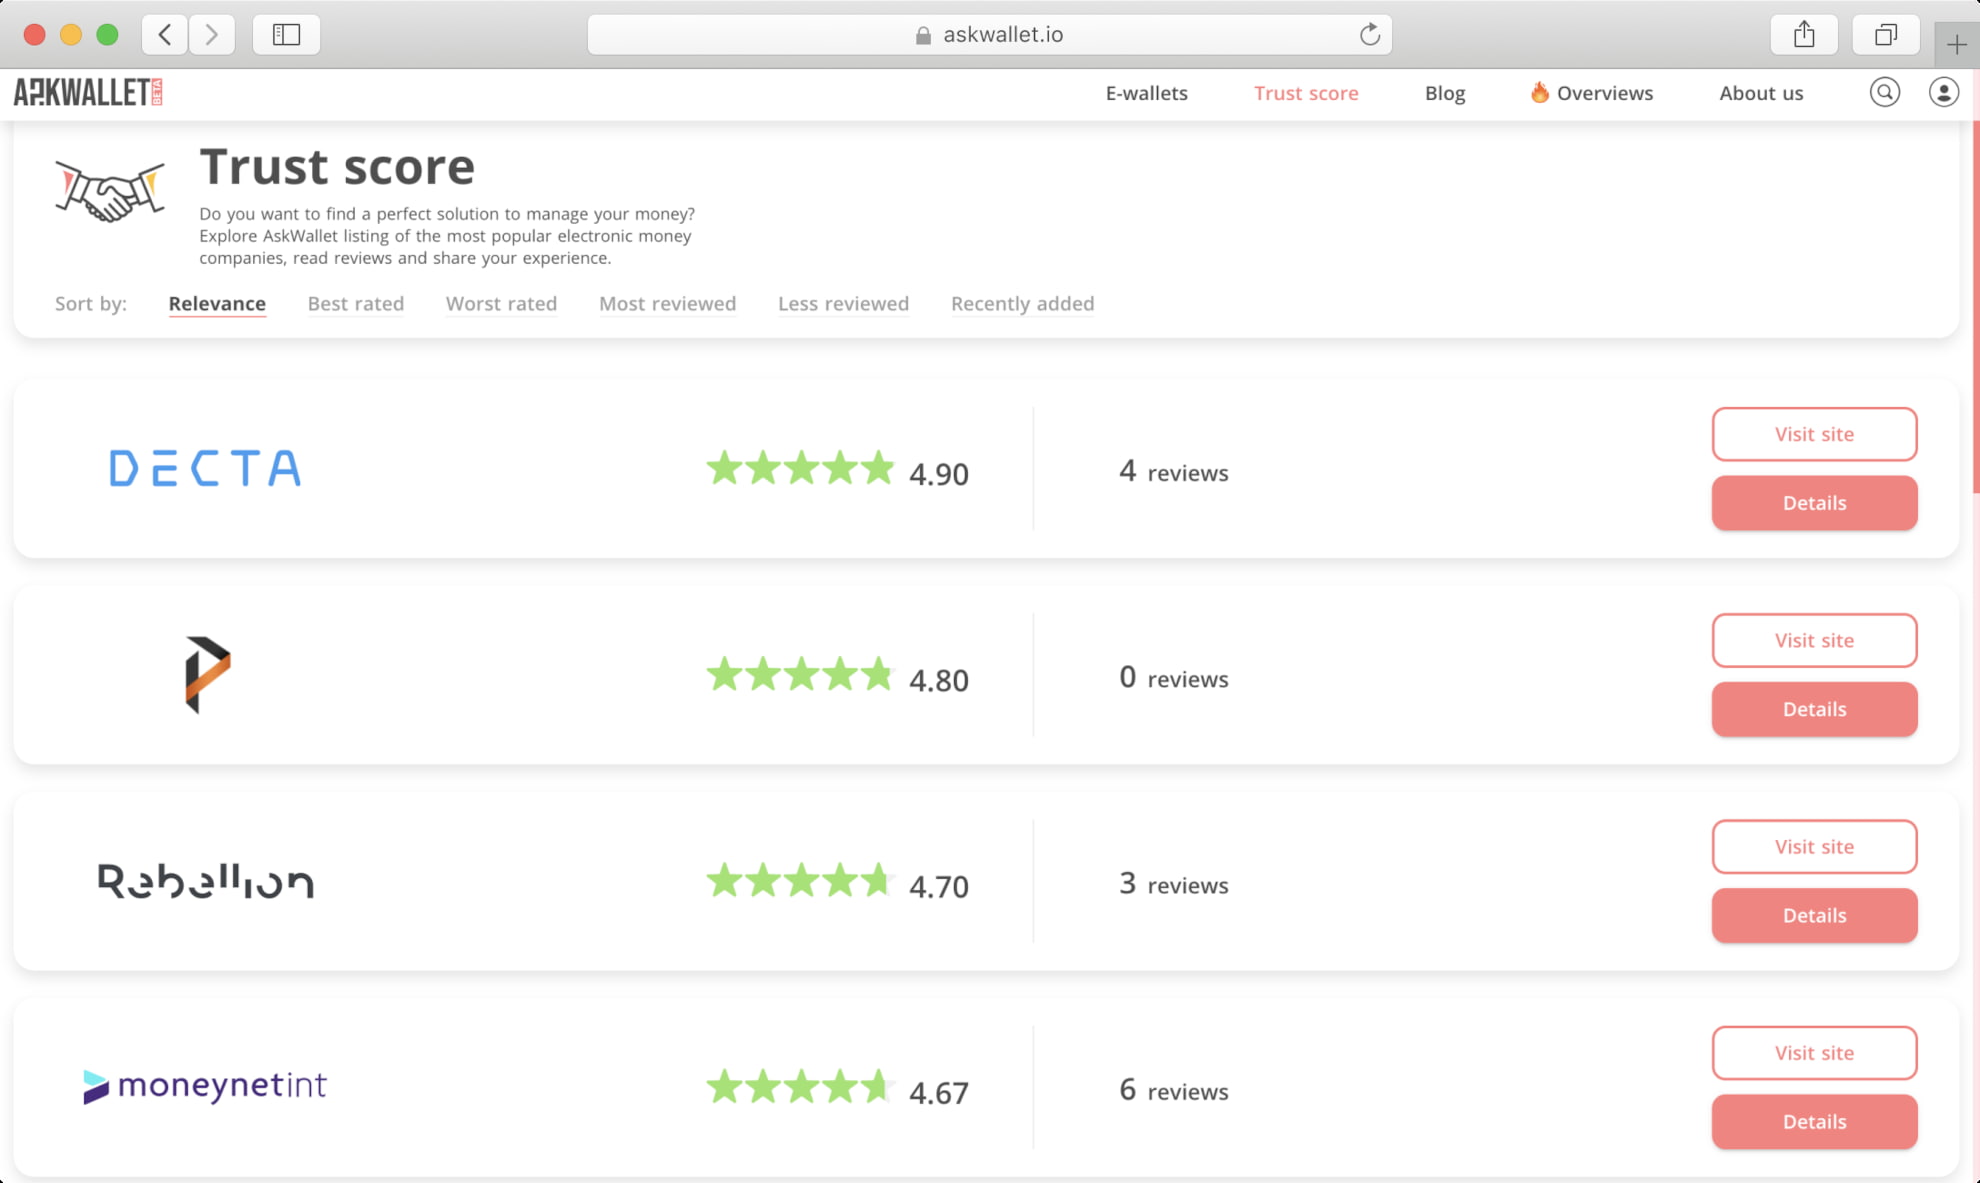Screen dimensions: 1980x1183
Task: Click the red page scrollbar thumb
Action: pos(1975,305)
